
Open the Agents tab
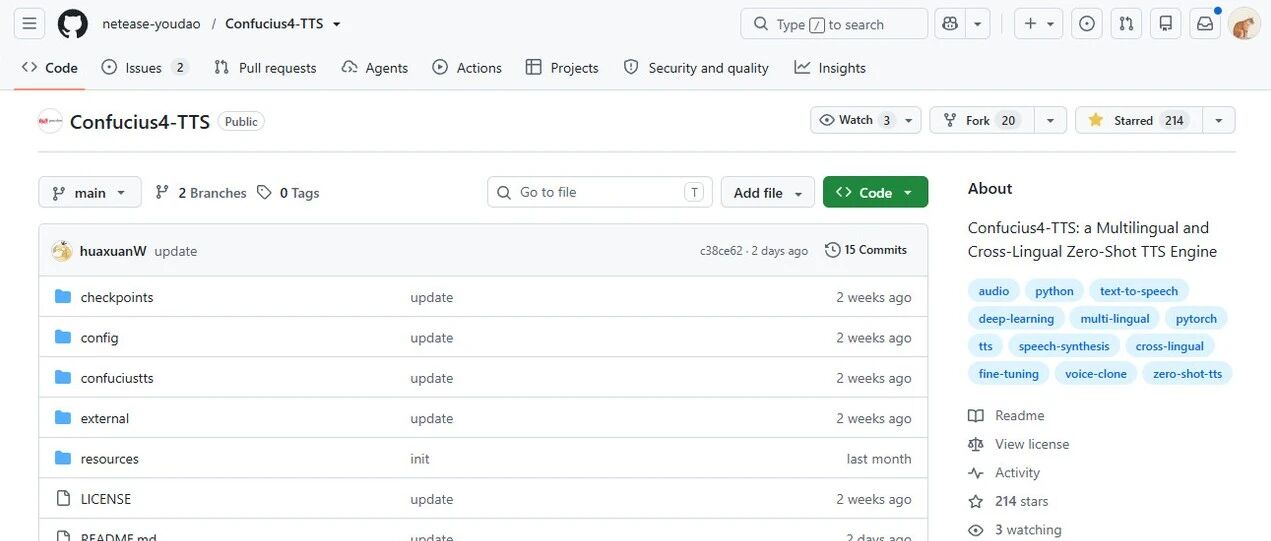(x=375, y=68)
